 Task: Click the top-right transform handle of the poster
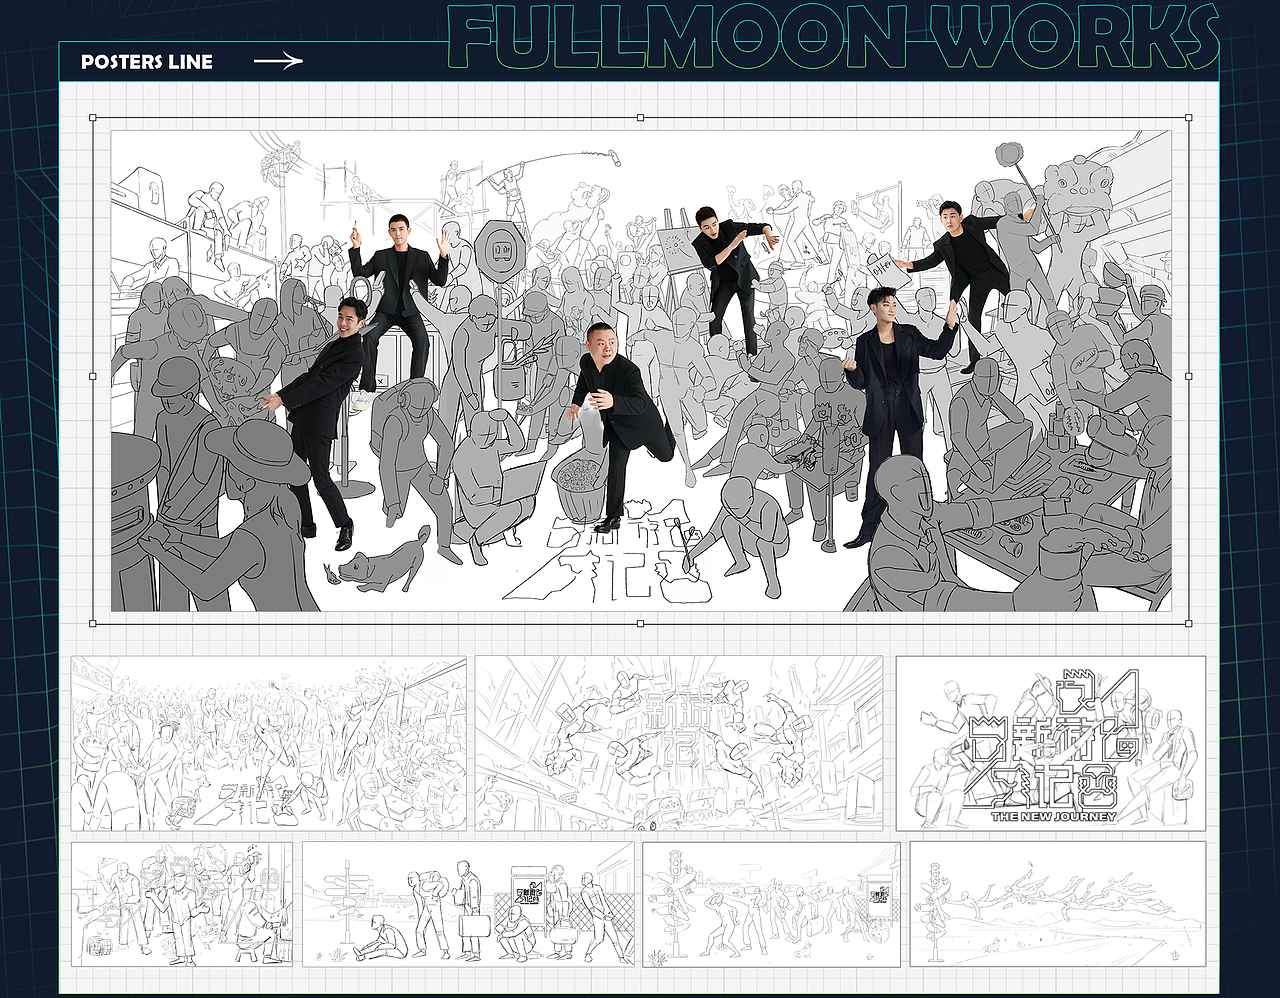(1189, 118)
